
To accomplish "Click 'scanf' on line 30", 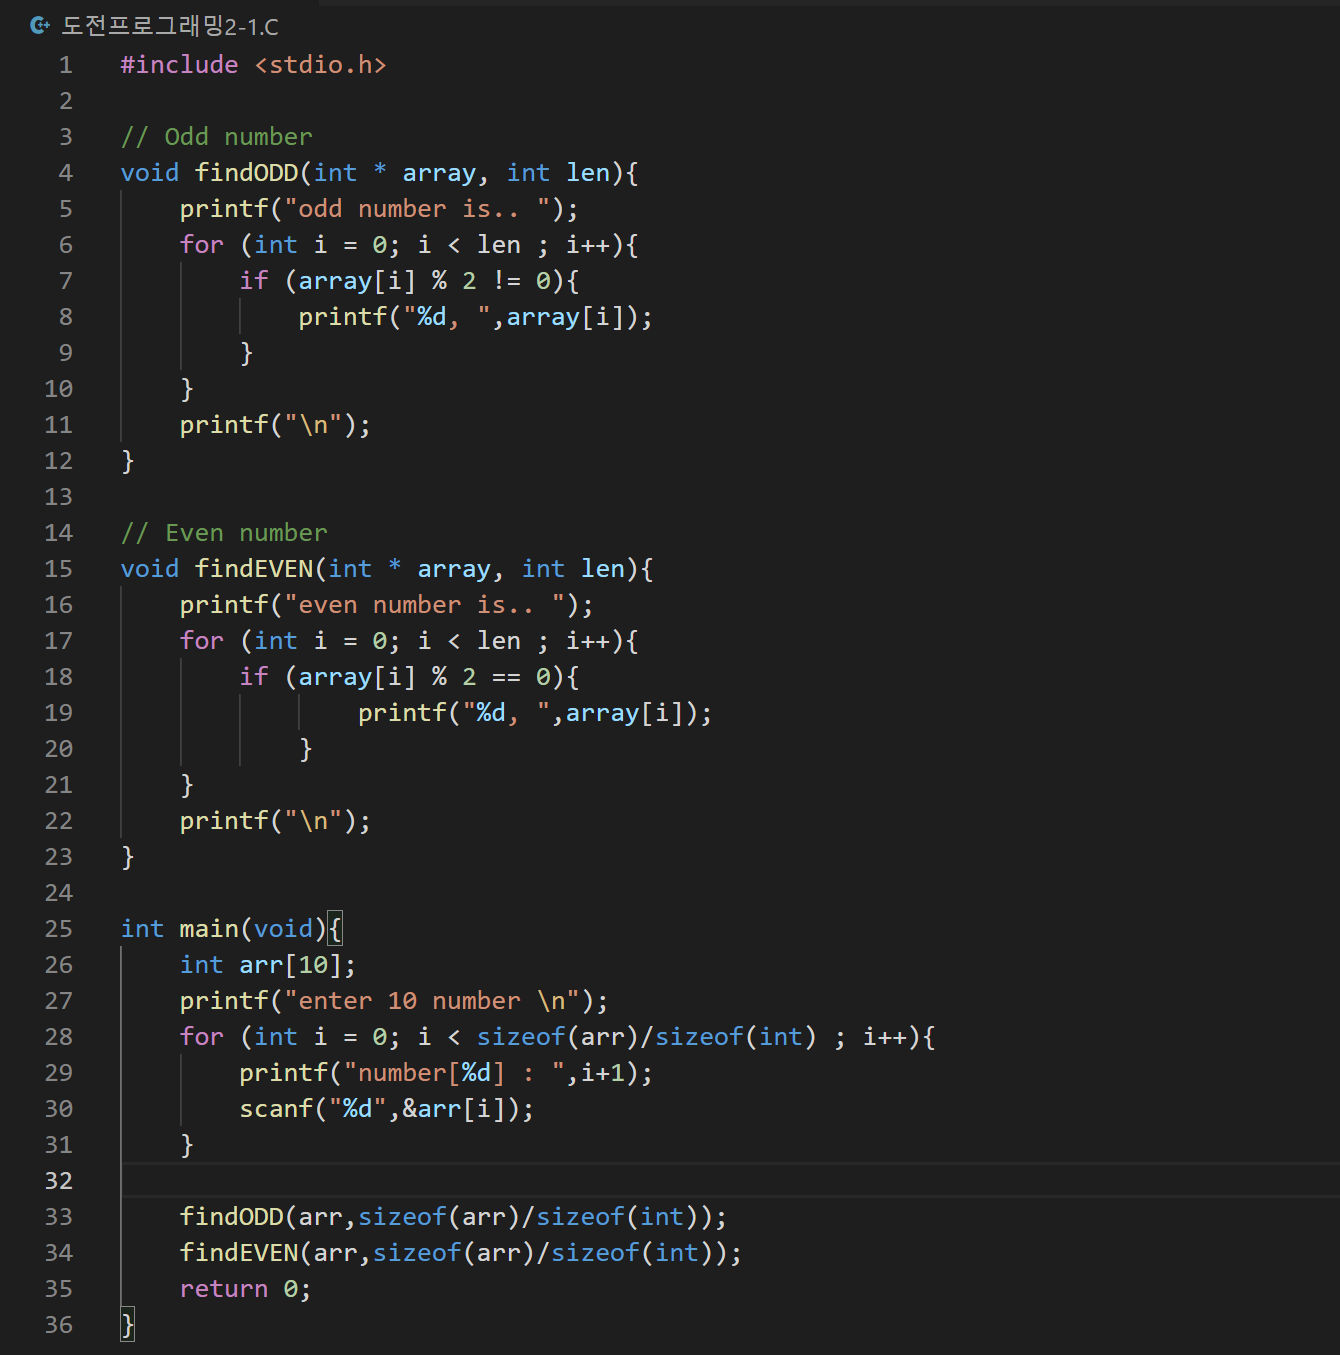I will point(276,1109).
